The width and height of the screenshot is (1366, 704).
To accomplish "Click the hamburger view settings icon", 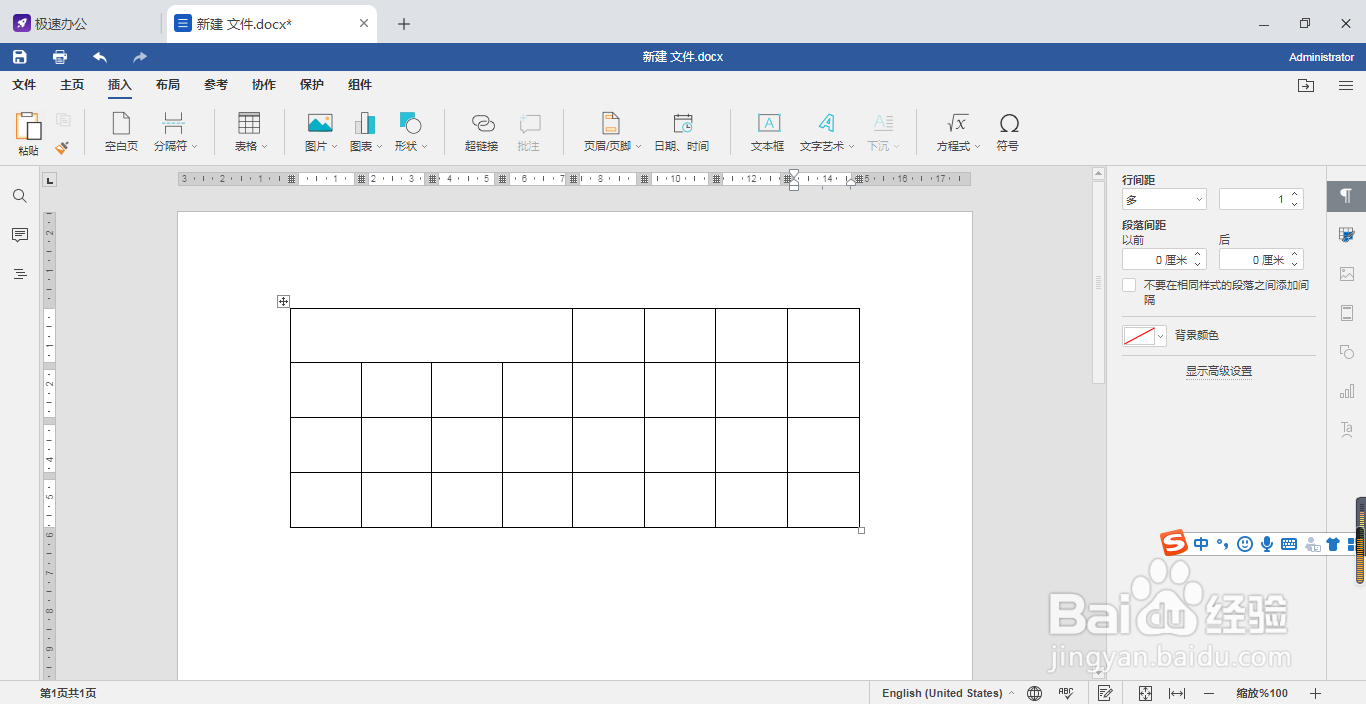I will tap(1346, 85).
